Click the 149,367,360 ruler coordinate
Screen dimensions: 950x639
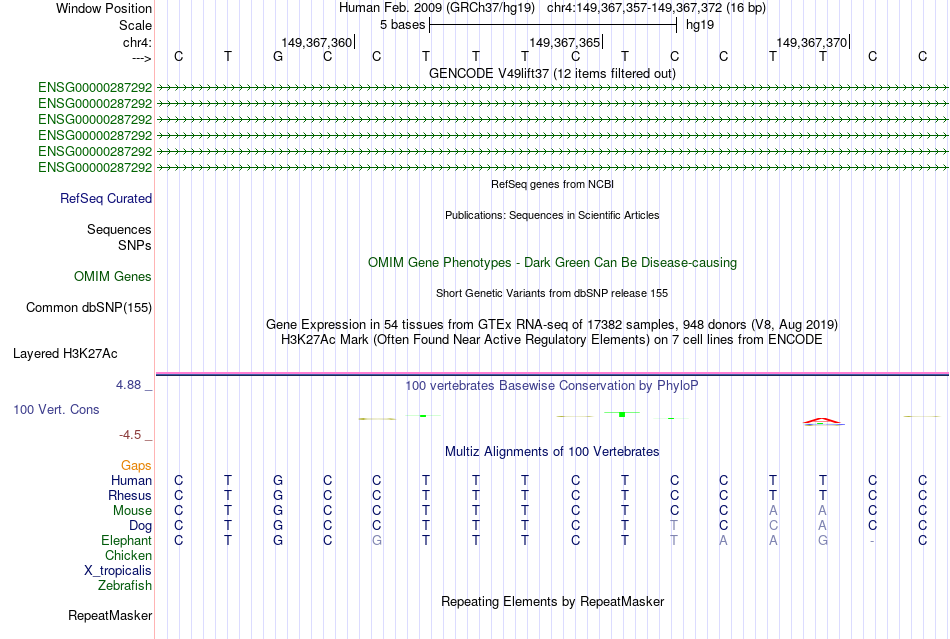pos(316,42)
